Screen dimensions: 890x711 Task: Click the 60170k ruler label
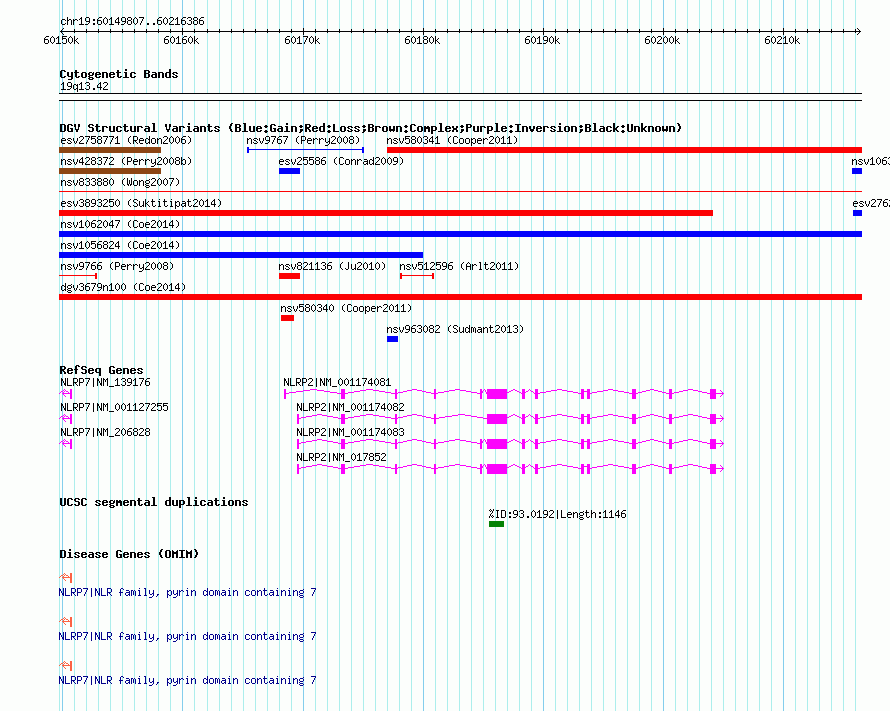[x=302, y=40]
